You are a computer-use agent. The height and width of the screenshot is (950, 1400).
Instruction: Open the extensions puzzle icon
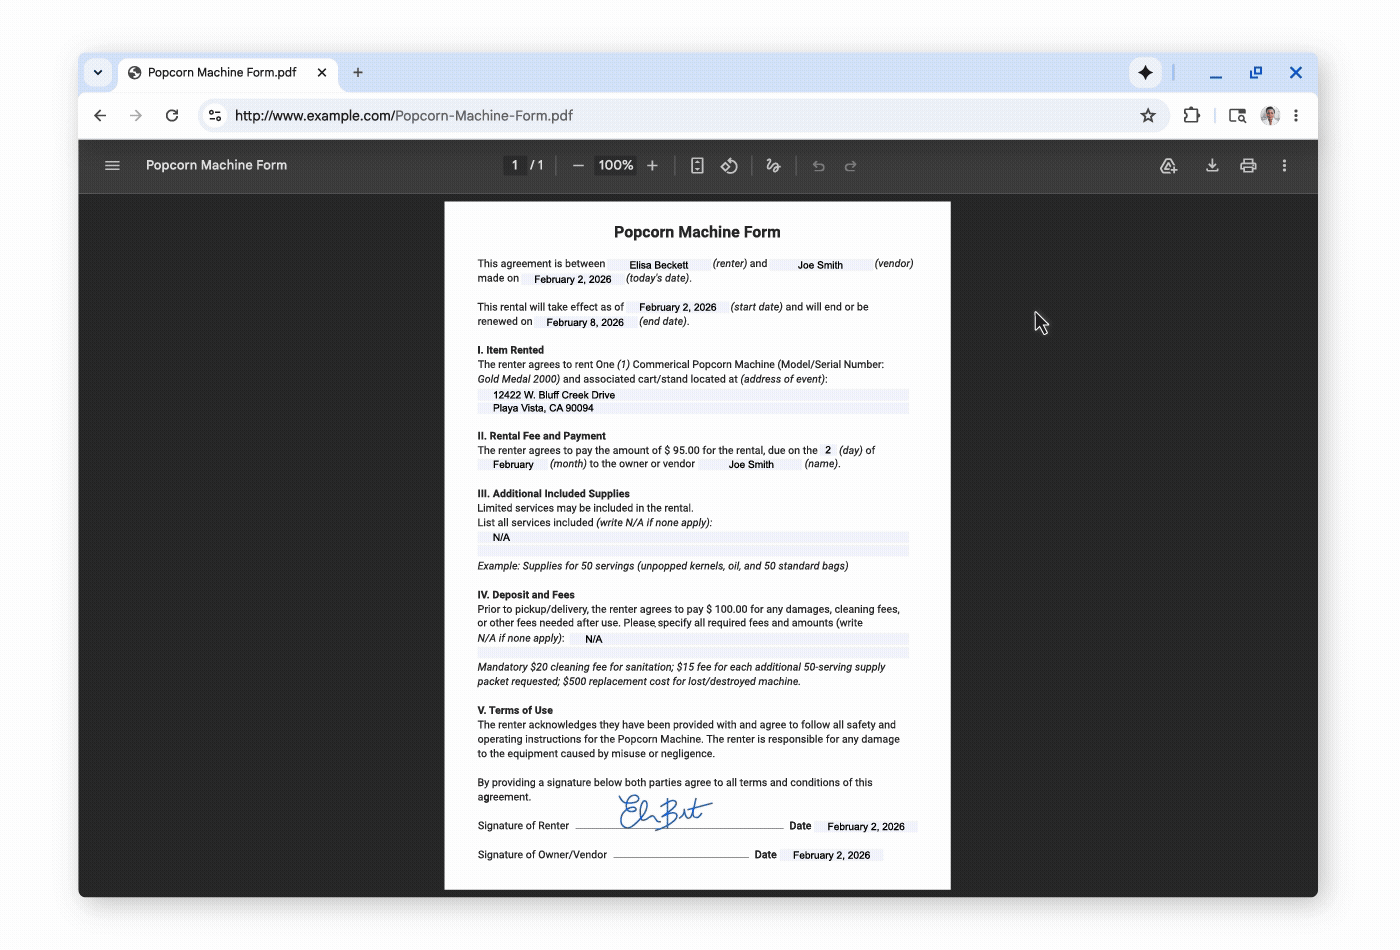[x=1191, y=115]
